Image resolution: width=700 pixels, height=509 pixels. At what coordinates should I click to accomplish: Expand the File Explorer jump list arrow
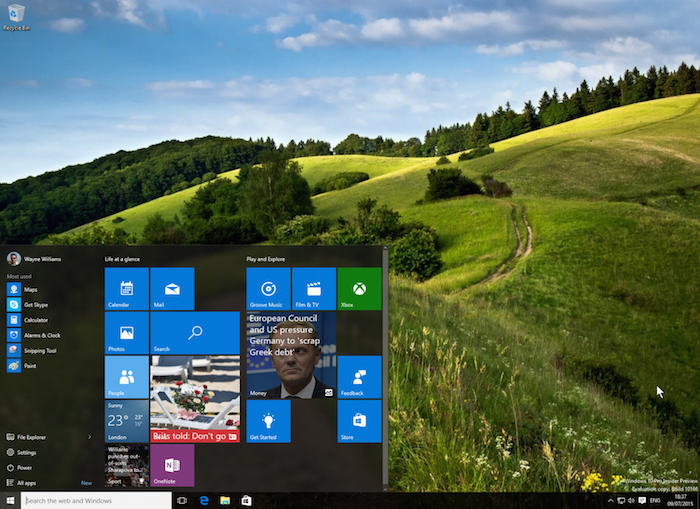tap(90, 437)
